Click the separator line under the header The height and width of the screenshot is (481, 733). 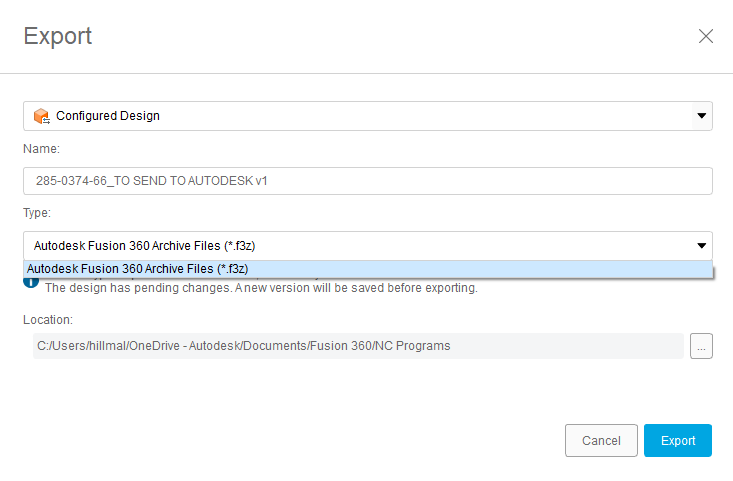coord(366,73)
